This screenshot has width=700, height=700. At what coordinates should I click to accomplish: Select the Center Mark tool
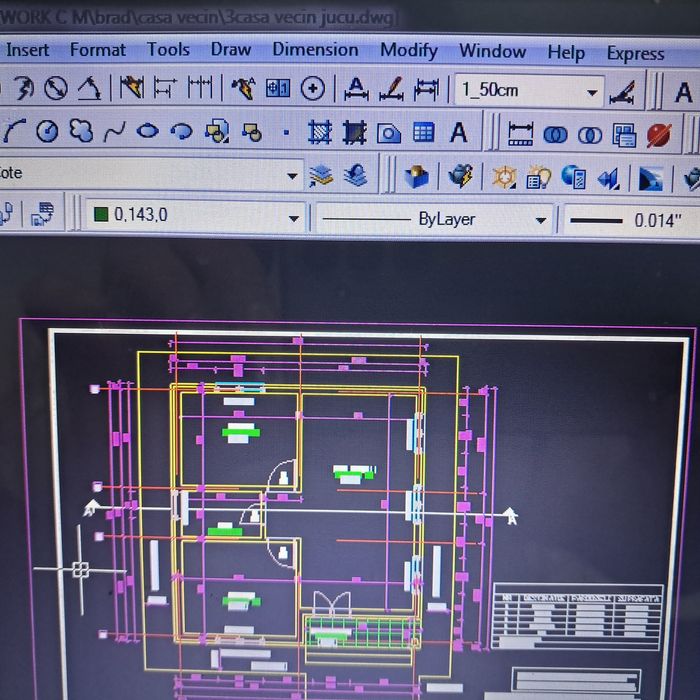tap(312, 88)
